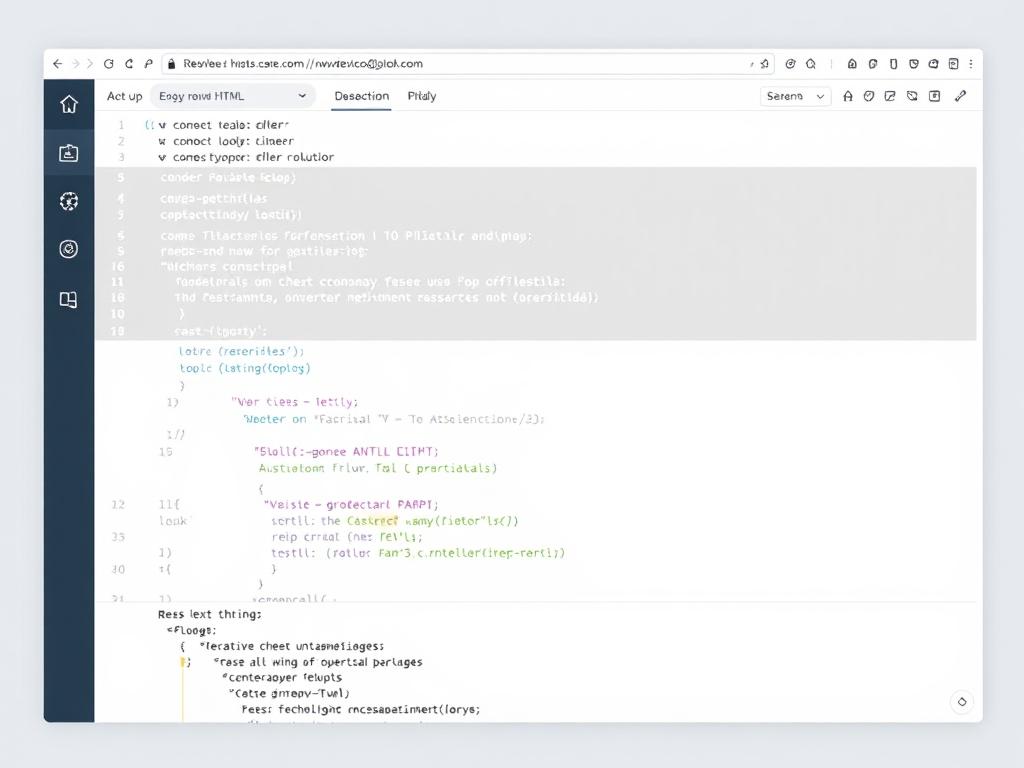
Task: Expand the 'Serena' dropdown
Action: (x=795, y=97)
